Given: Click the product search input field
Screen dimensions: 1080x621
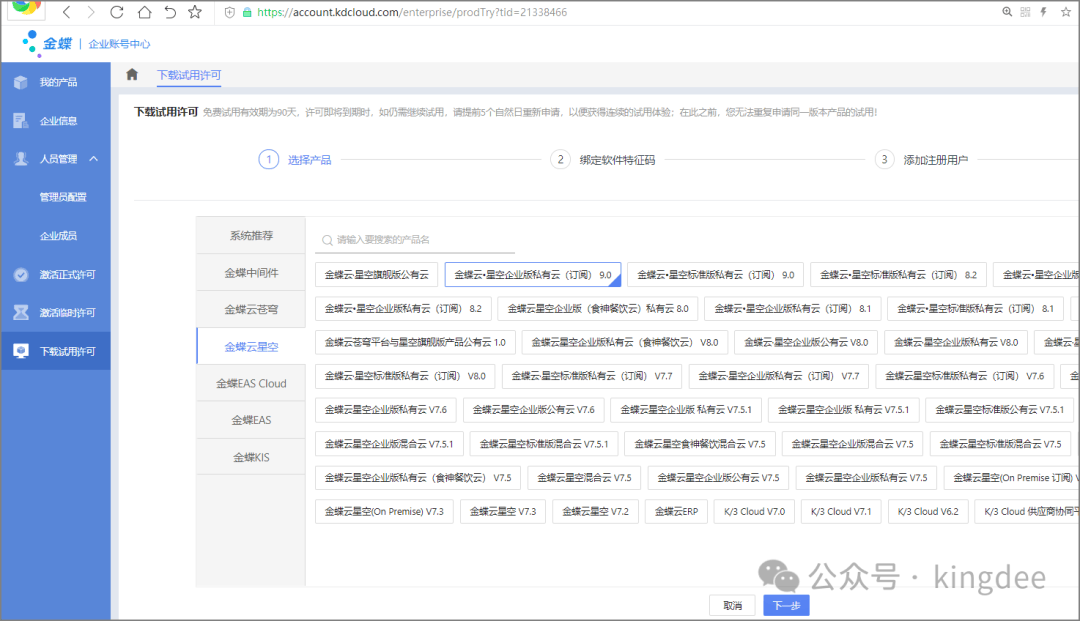Looking at the screenshot, I should point(420,240).
